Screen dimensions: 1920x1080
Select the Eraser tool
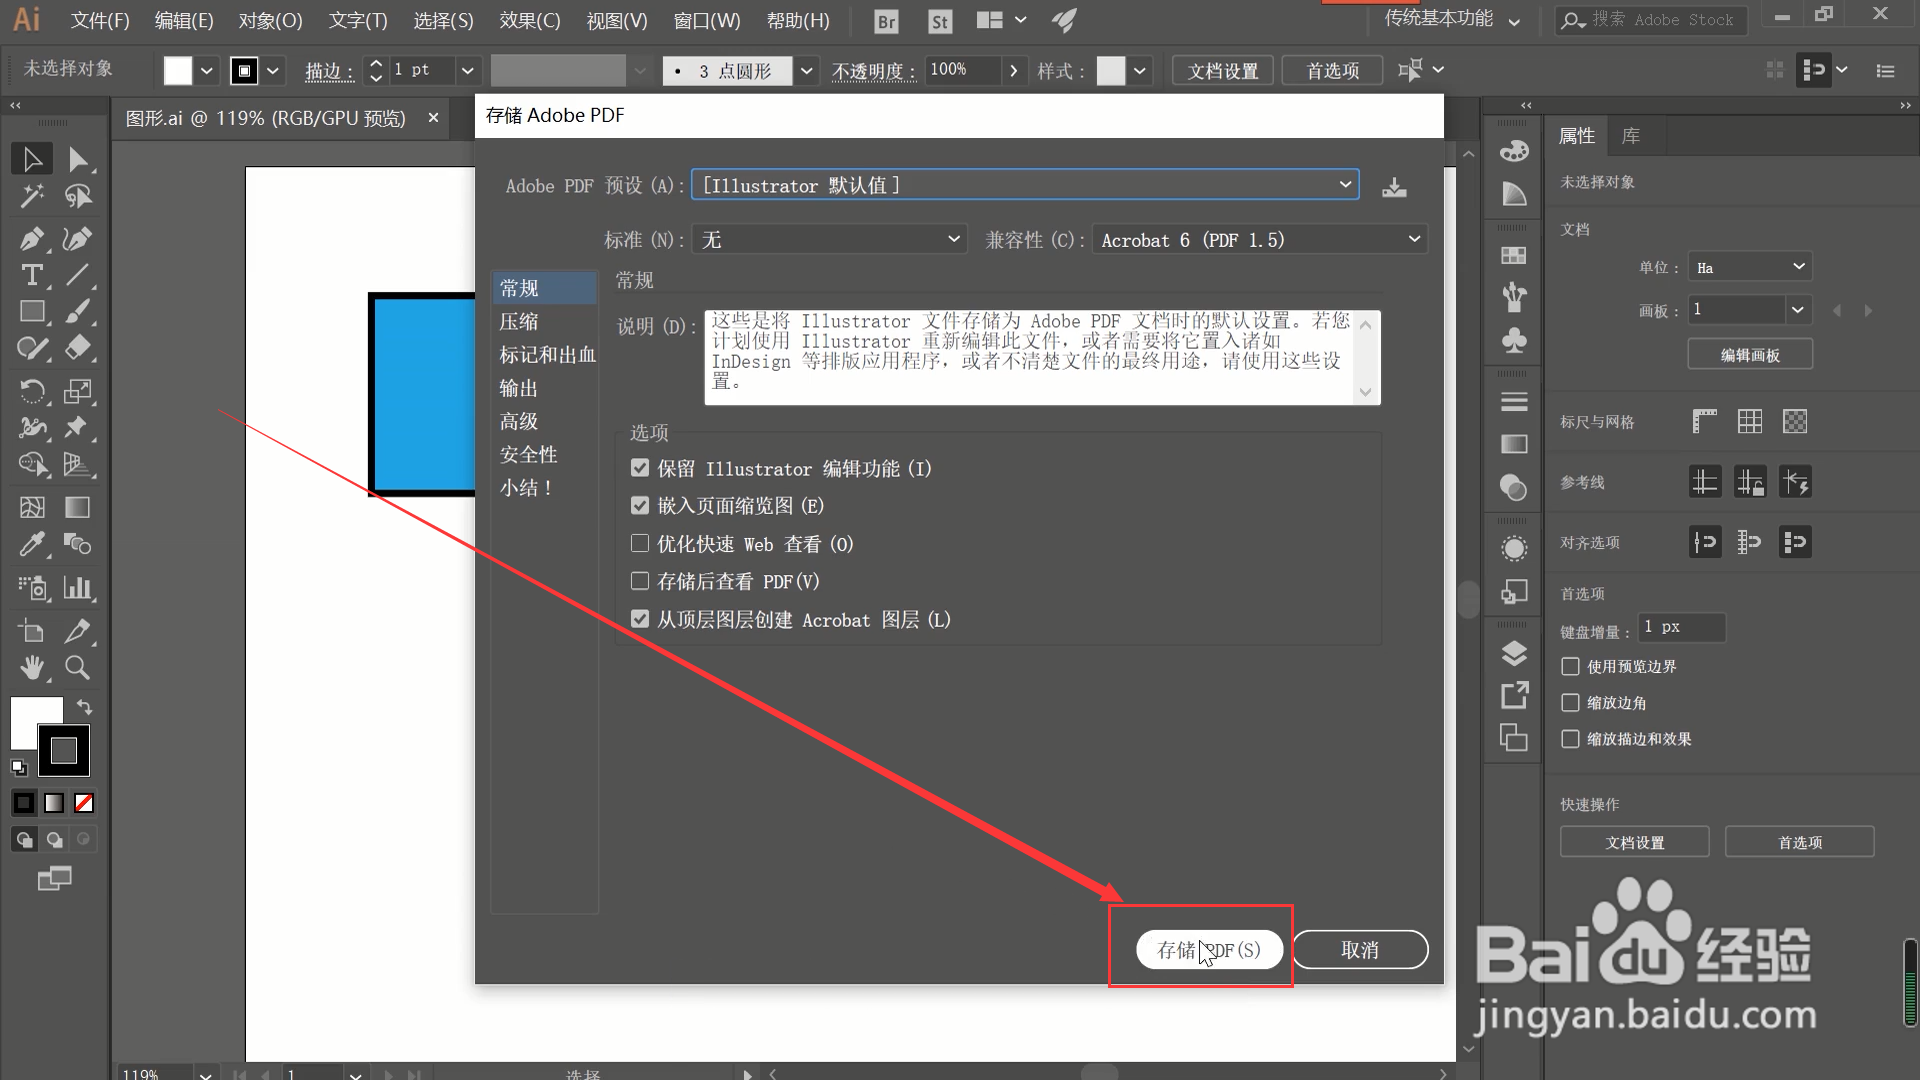click(78, 348)
